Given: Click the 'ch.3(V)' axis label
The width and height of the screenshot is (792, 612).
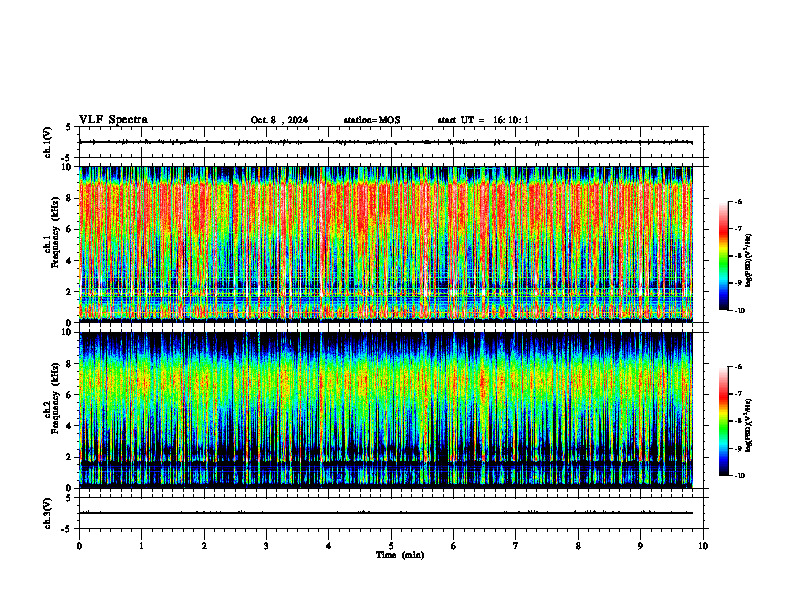Looking at the screenshot, I should click(47, 513).
